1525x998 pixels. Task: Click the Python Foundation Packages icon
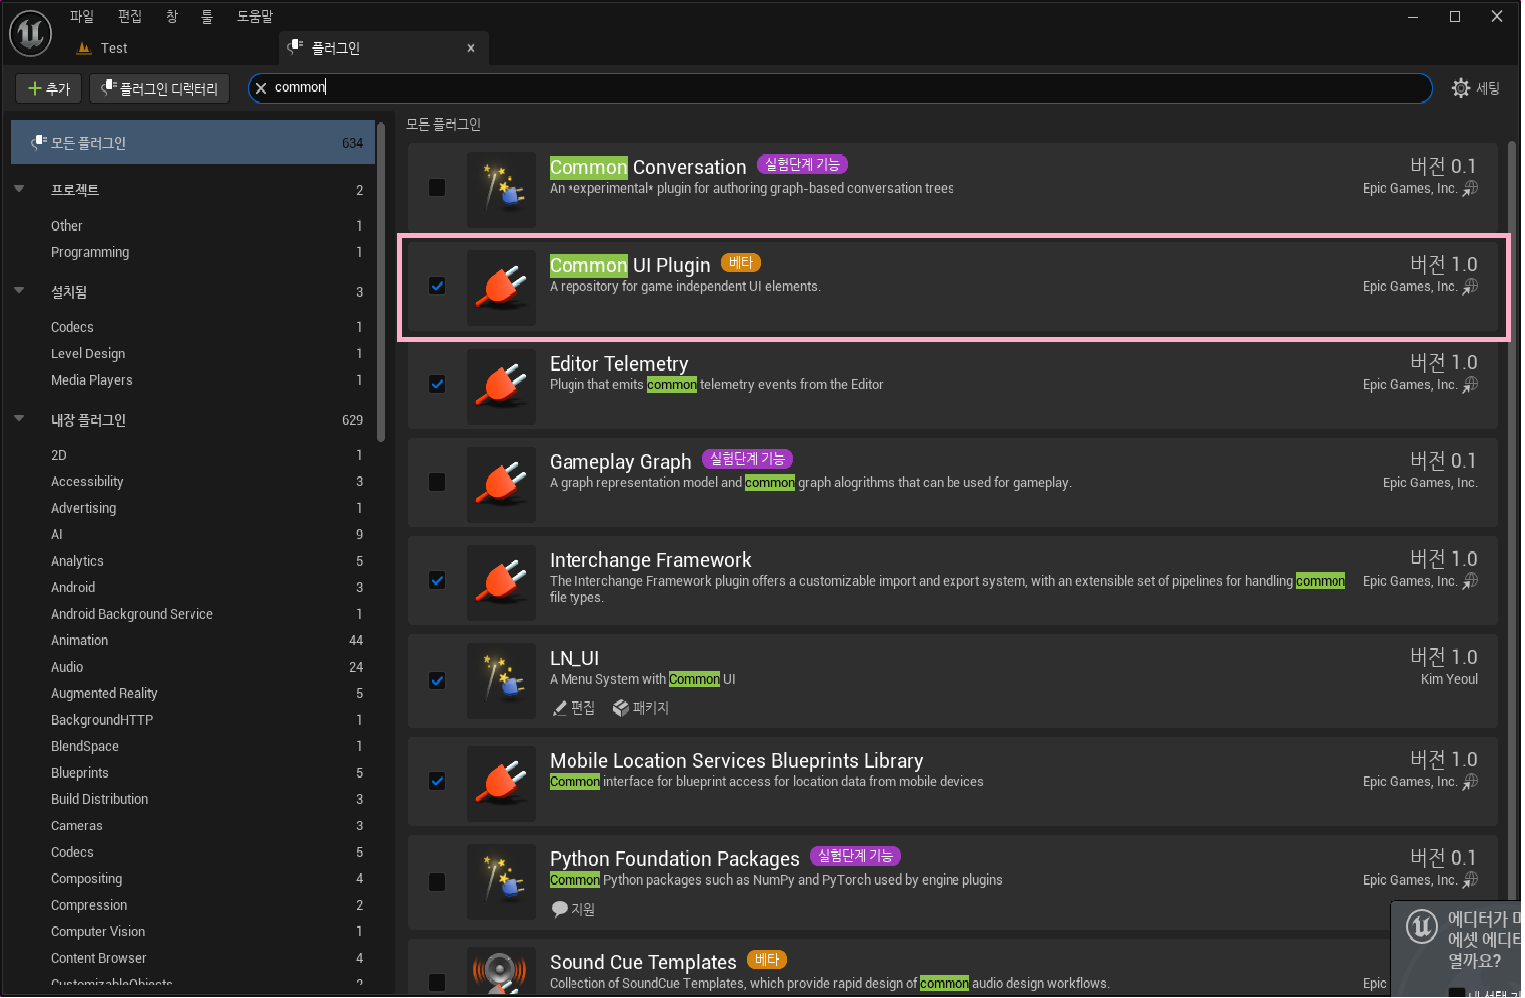tap(501, 881)
